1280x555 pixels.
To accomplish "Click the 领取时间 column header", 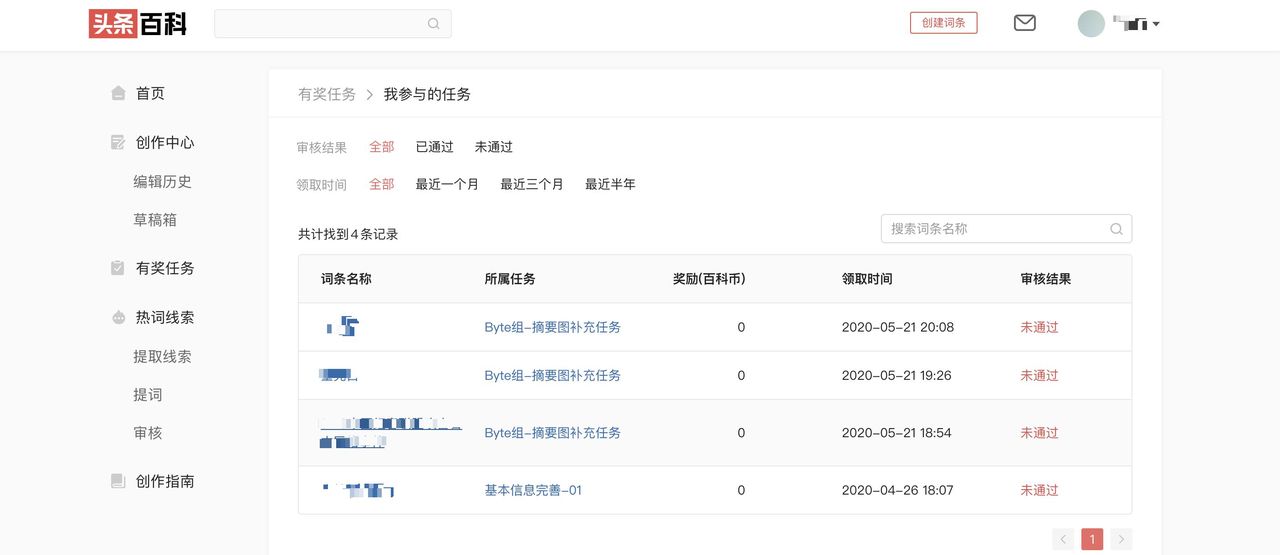I will pos(867,279).
